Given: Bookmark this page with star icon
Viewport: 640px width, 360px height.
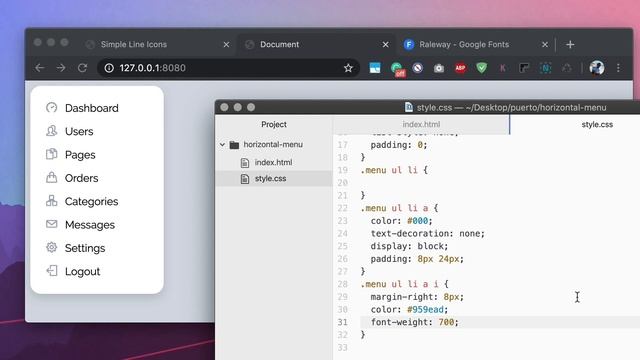Looking at the screenshot, I should click(x=348, y=68).
